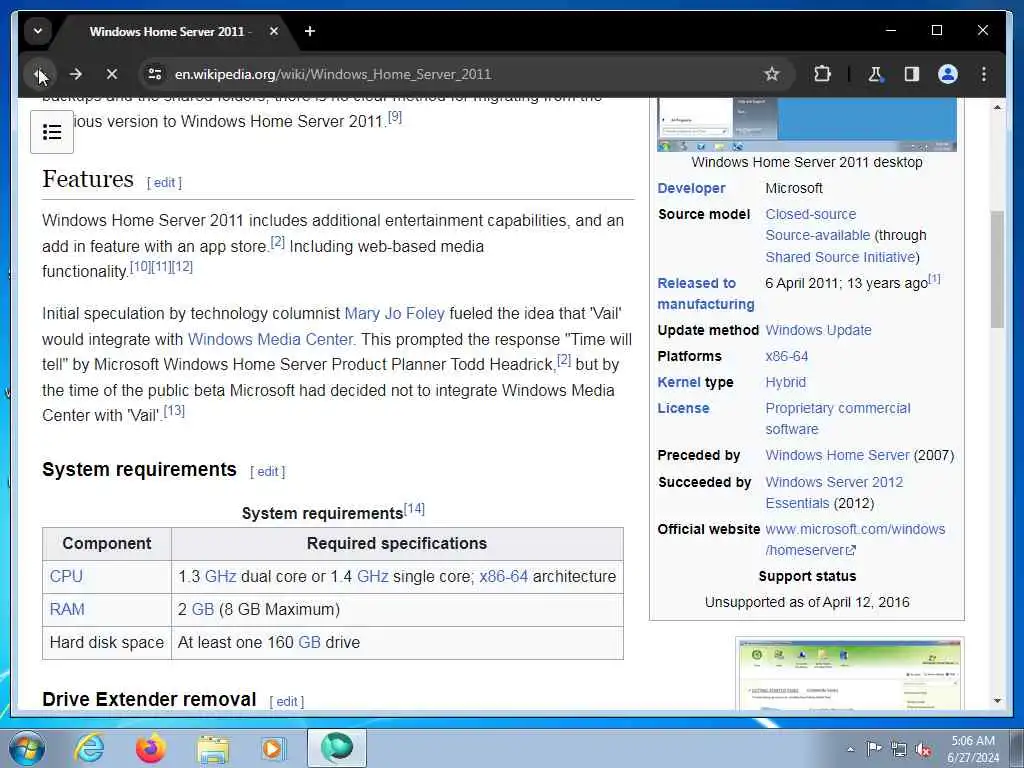The width and height of the screenshot is (1024, 768).
Task: Open Windows Server 2012 Essentials link
Action: pos(834,492)
